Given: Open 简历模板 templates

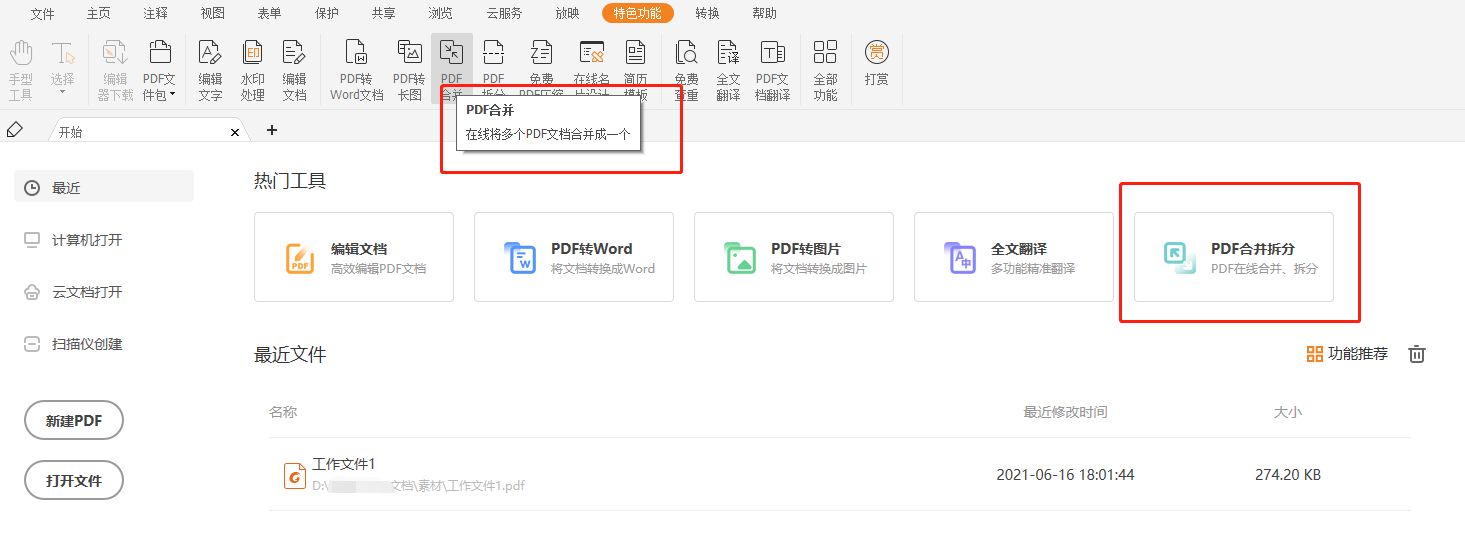Looking at the screenshot, I should click(635, 69).
